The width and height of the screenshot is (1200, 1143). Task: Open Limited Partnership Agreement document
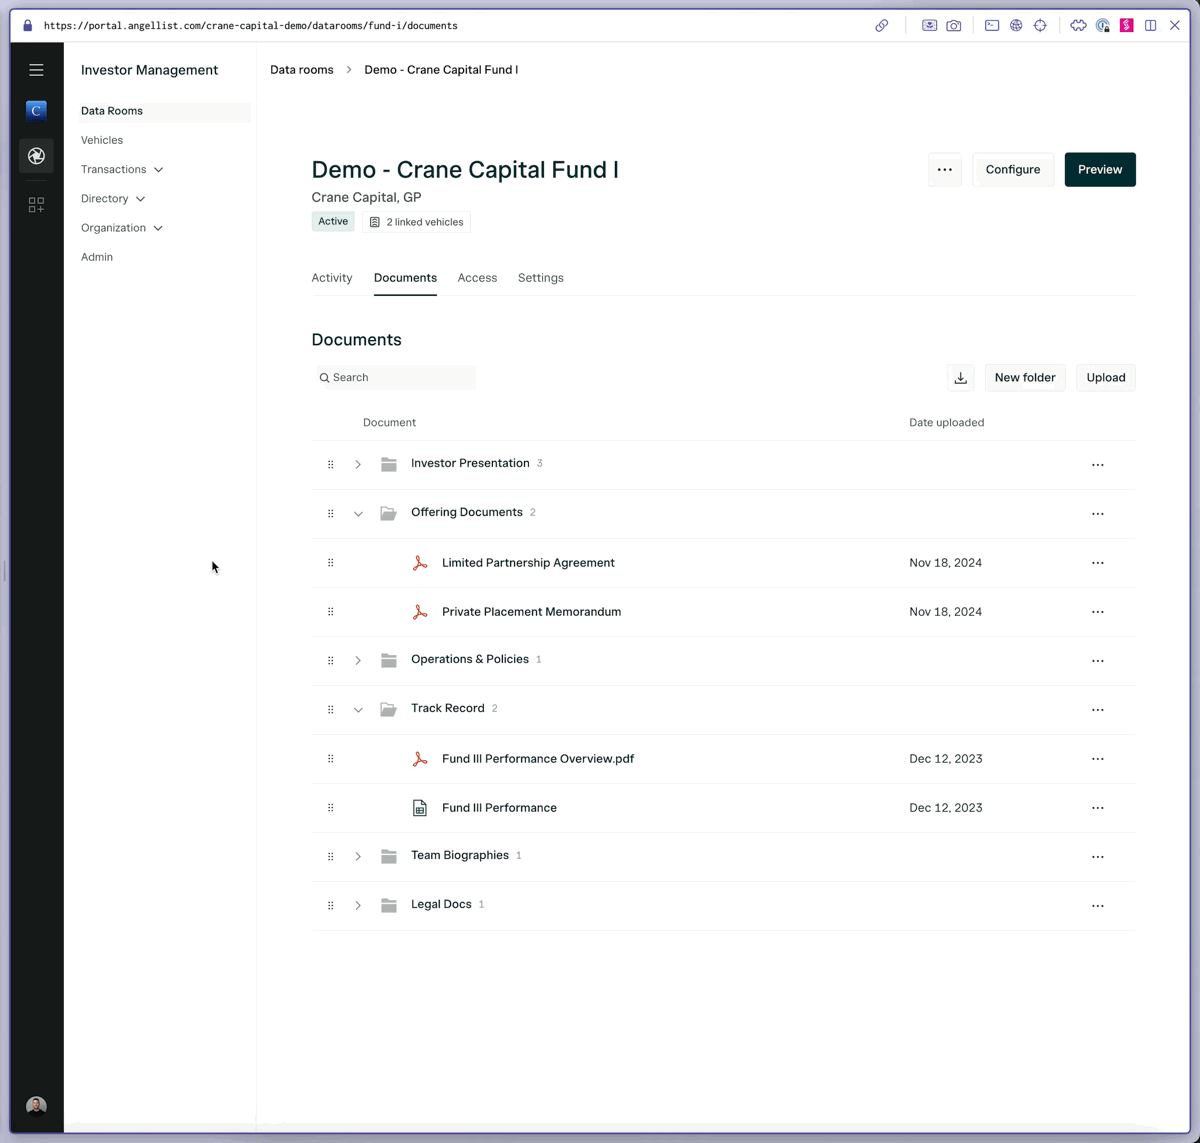528,563
